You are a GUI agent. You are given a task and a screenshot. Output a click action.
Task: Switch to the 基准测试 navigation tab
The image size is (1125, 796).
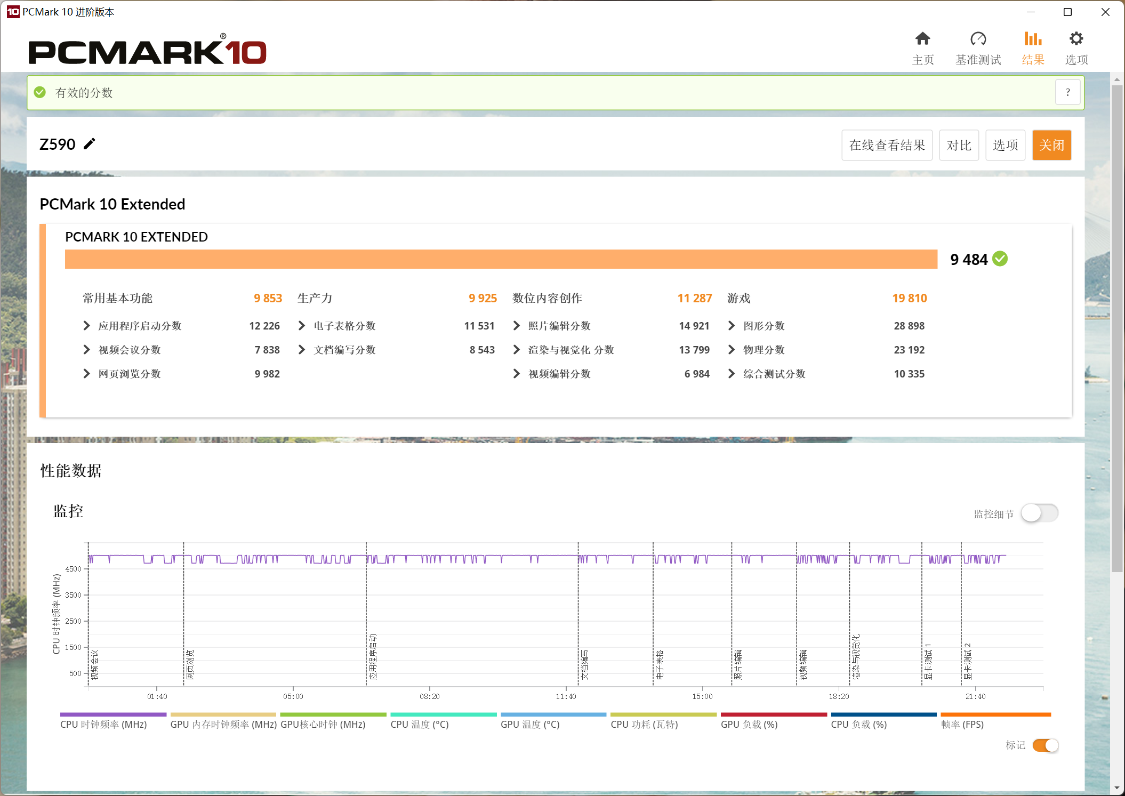[x=977, y=50]
